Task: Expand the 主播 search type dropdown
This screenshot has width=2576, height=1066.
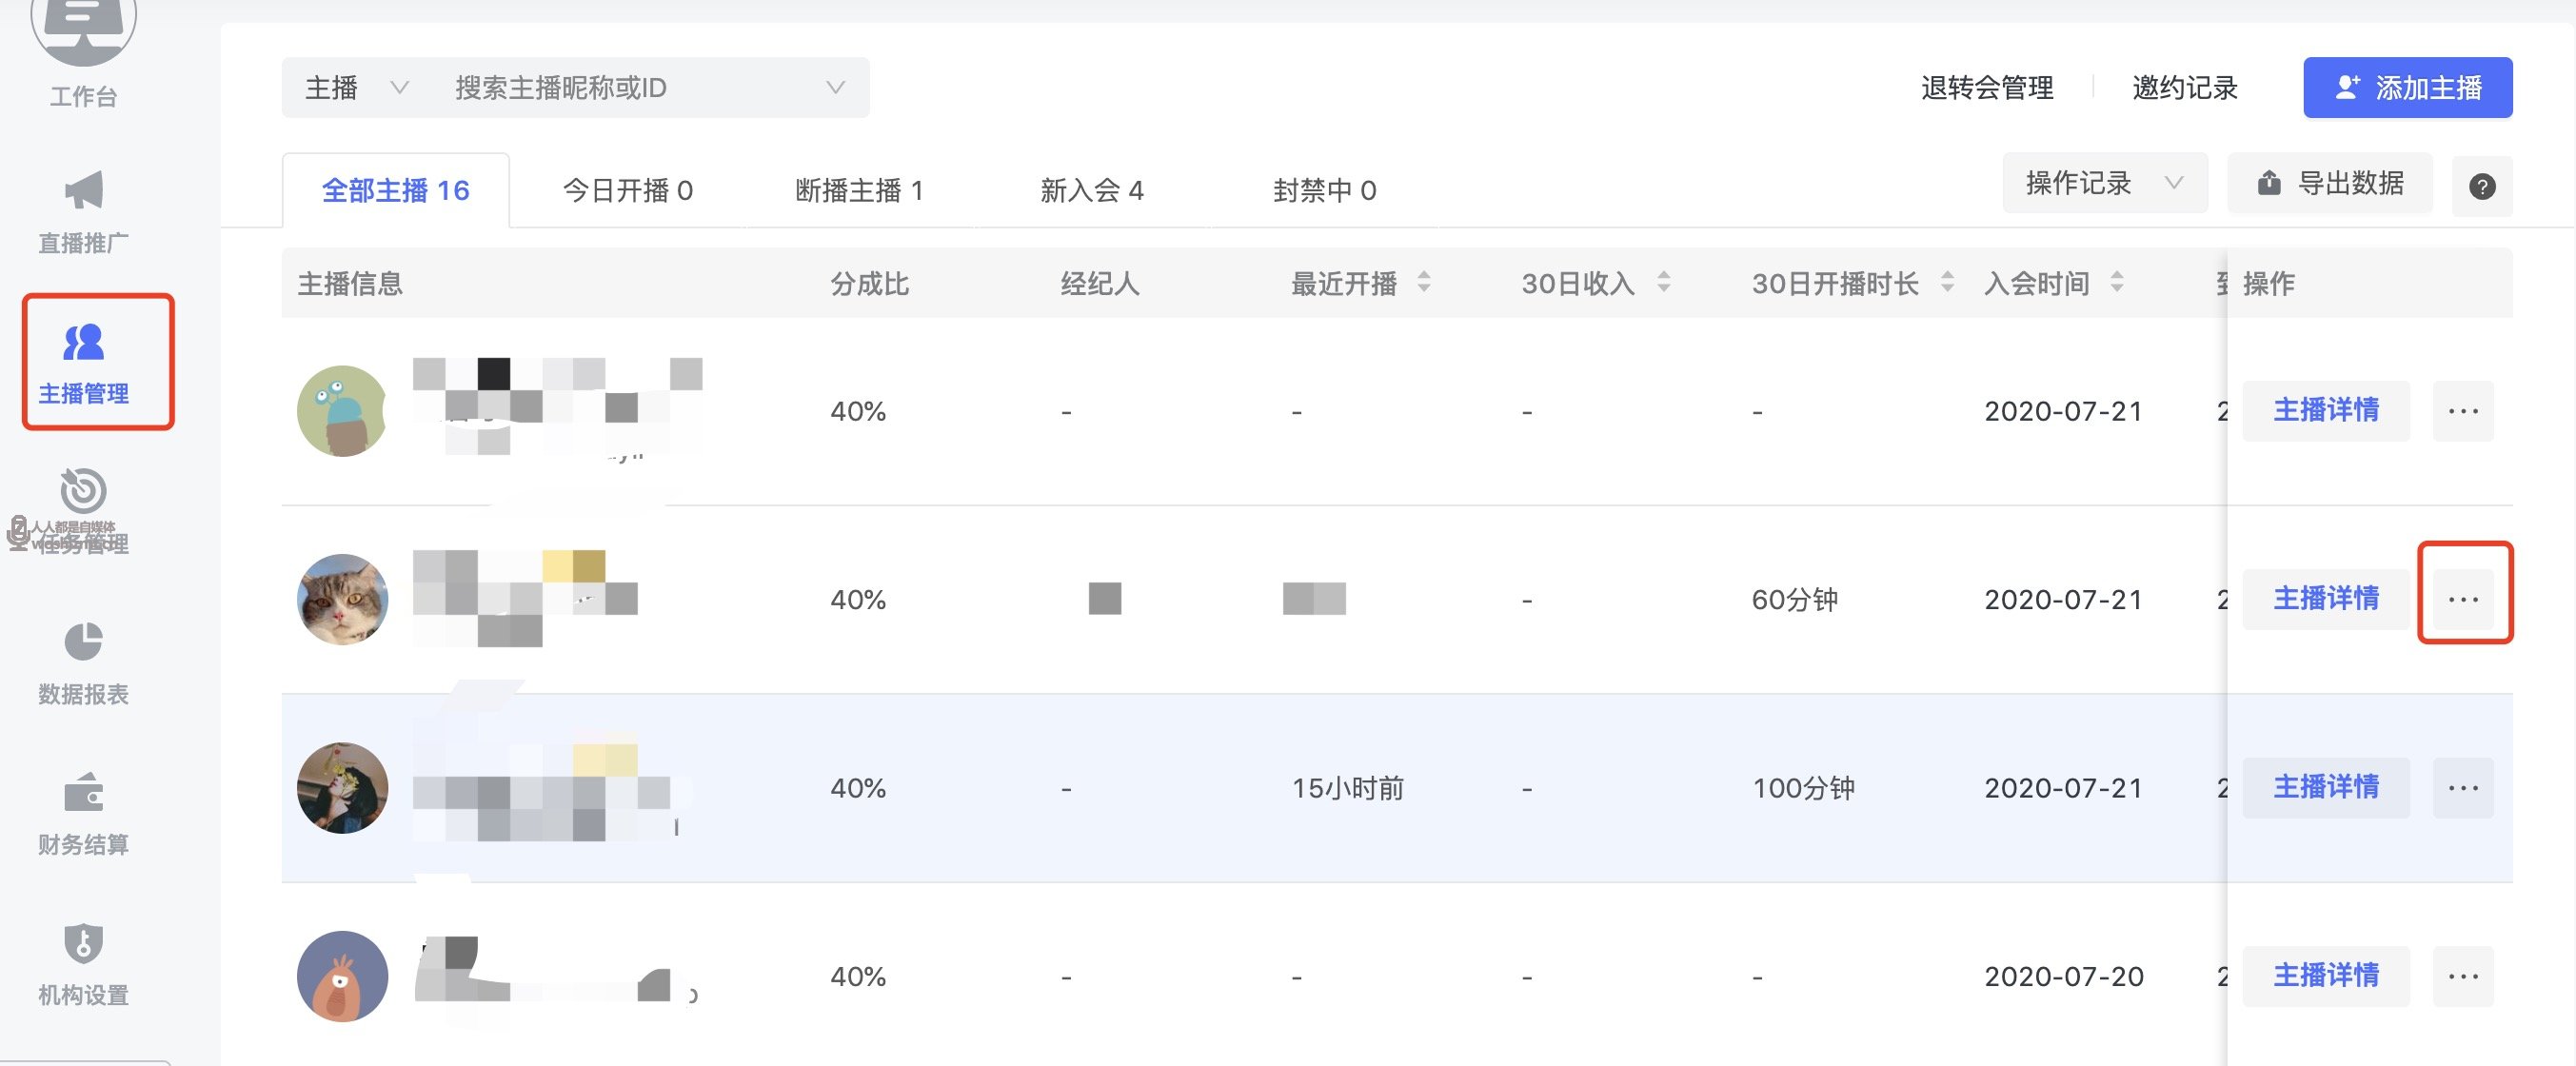Action: click(357, 88)
